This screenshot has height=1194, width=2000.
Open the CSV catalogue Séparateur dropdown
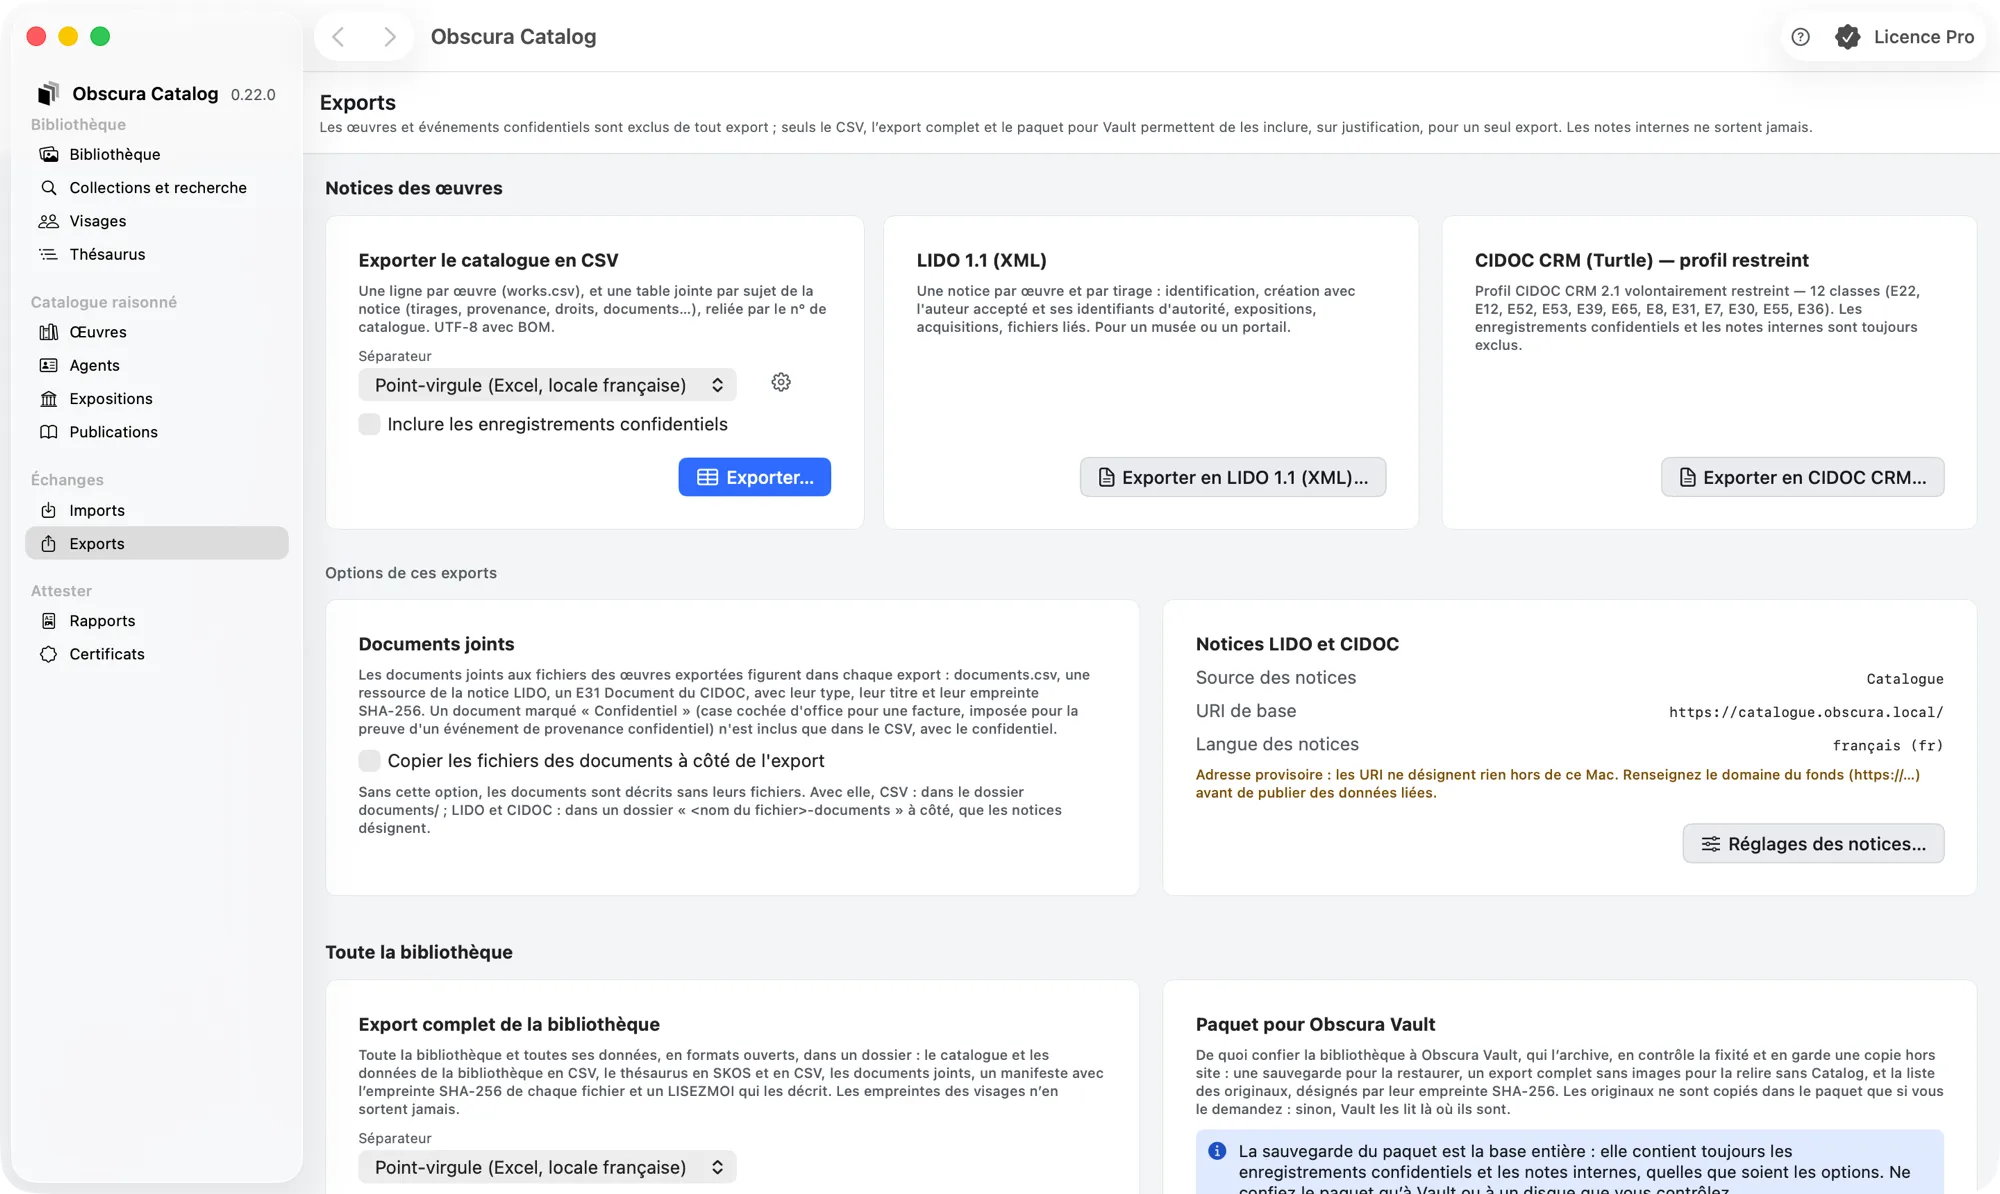547,385
